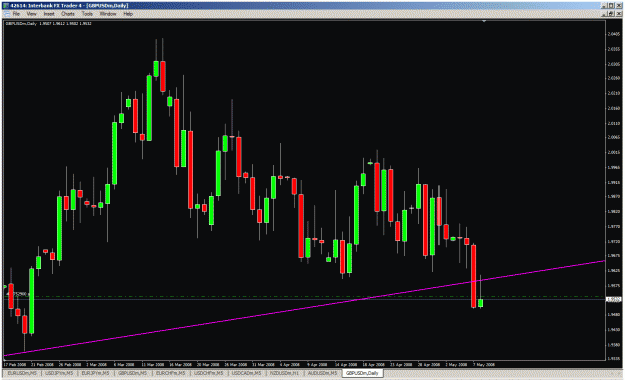Open the File menu
The width and height of the screenshot is (625, 380).
coord(16,14)
